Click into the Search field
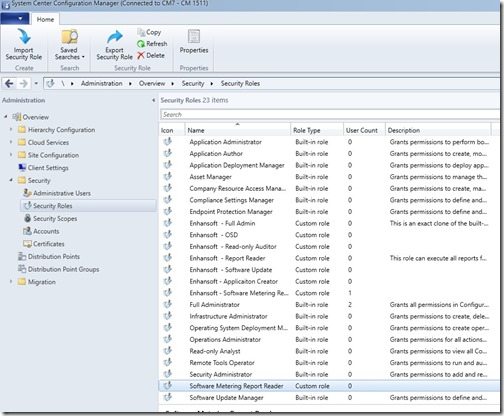The image size is (504, 416). [x=330, y=114]
